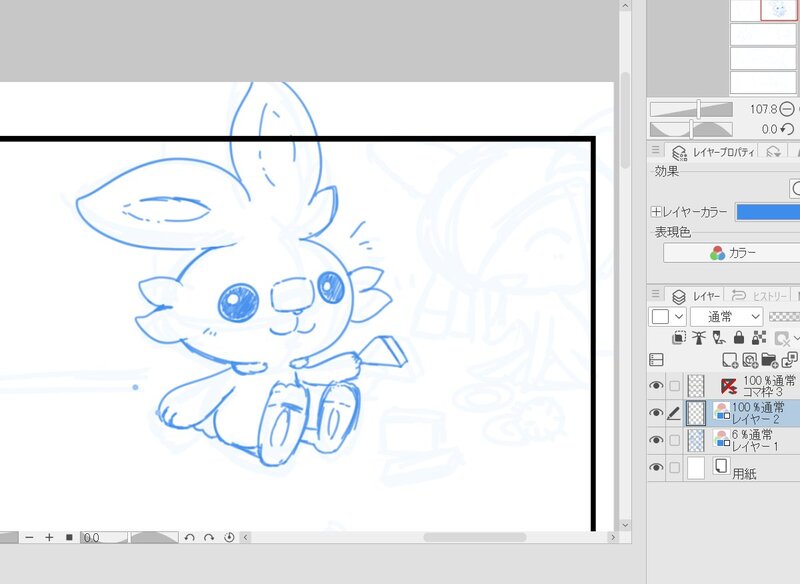Image resolution: width=800 pixels, height=584 pixels.
Task: Hide the 用紙 paper layer
Action: tap(656, 467)
